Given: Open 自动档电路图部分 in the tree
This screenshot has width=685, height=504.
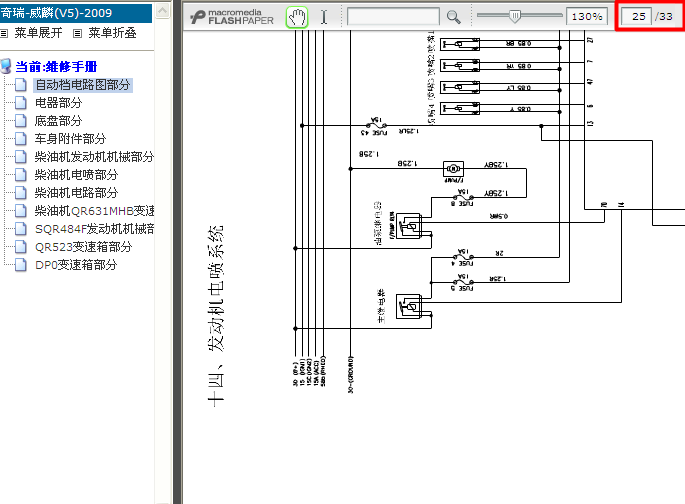Looking at the screenshot, I should tap(83, 85).
